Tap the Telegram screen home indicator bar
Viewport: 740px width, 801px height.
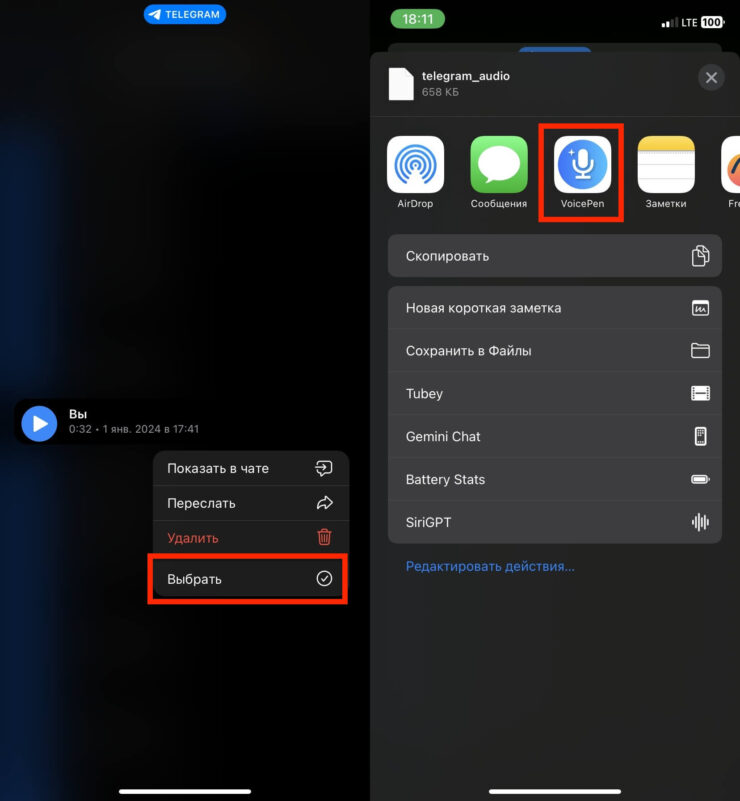pos(185,791)
